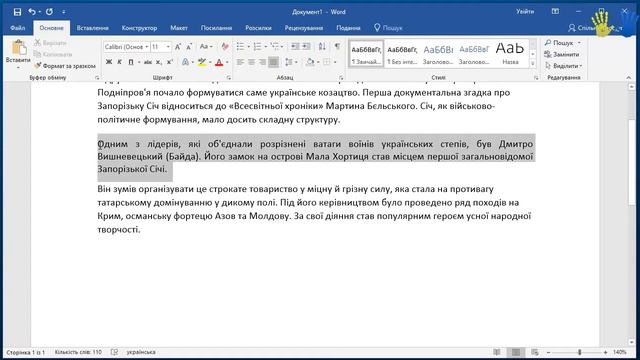This screenshot has height=360, width=640.
Task: Launch the Paragraph settings dialog
Action: [x=341, y=78]
